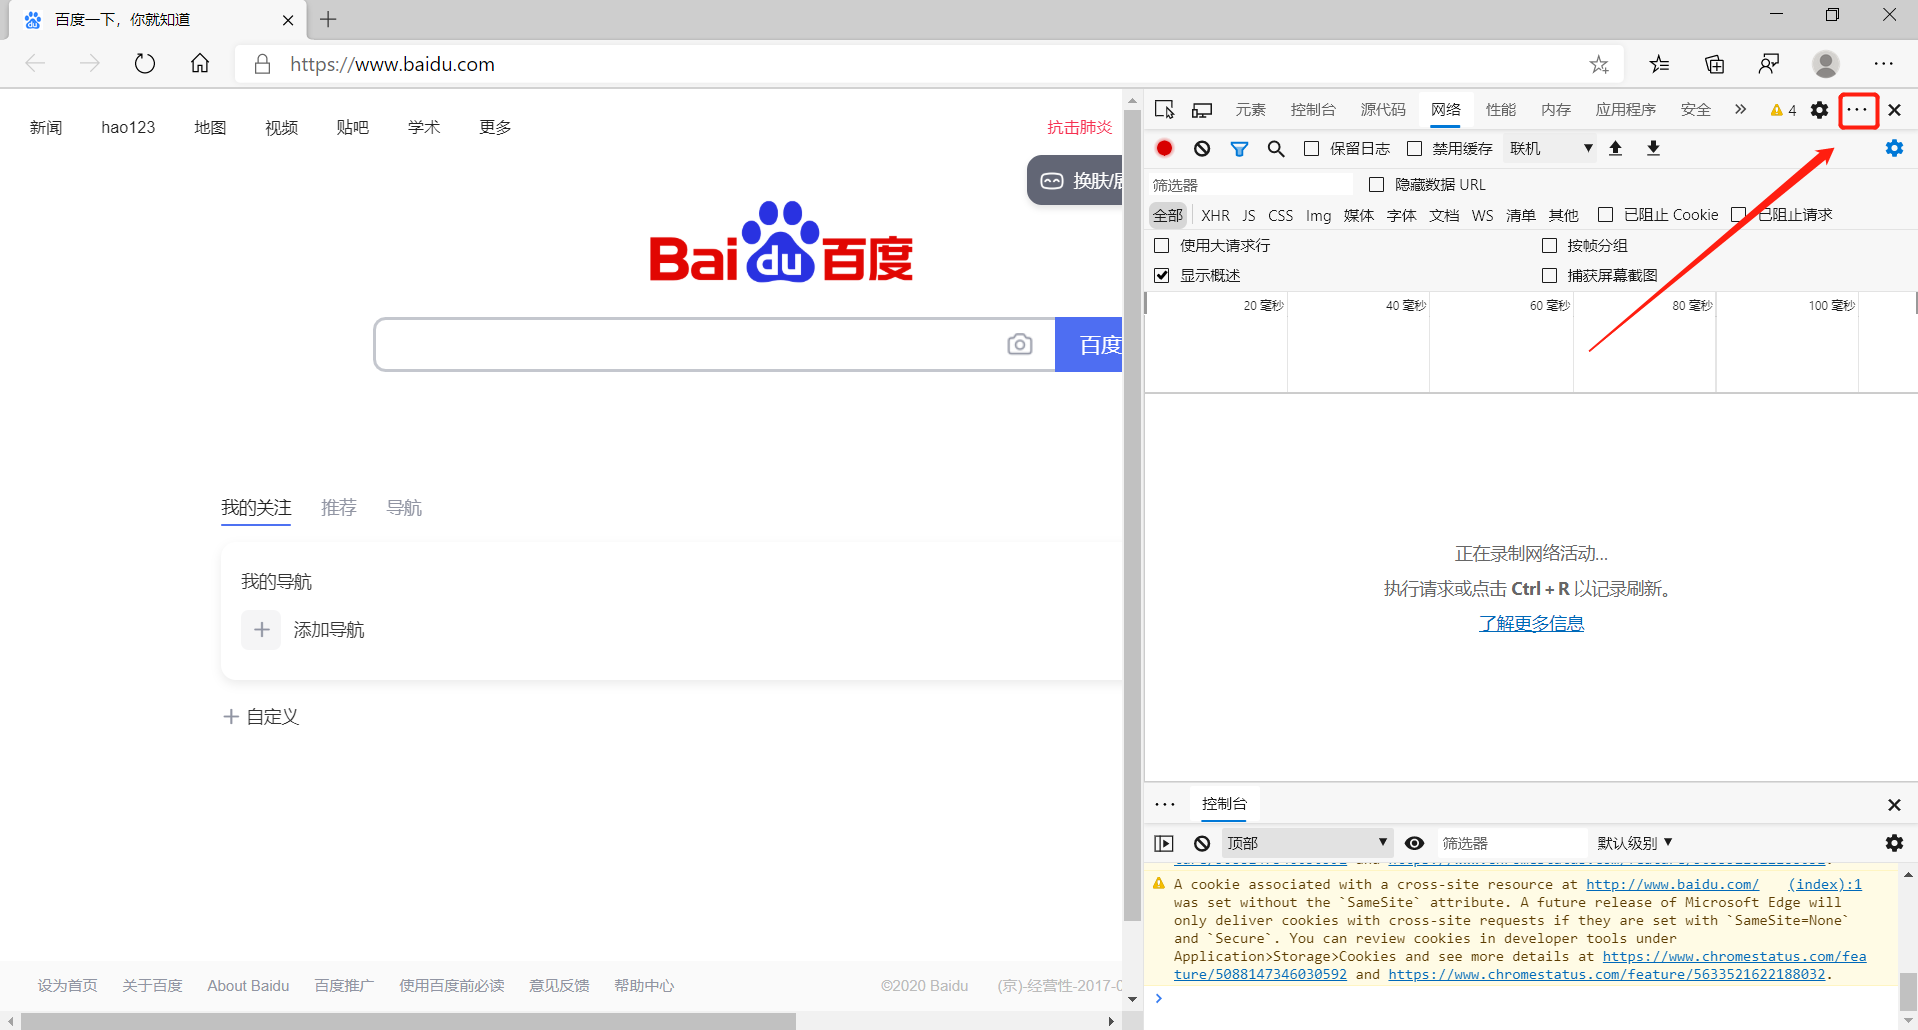This screenshot has height=1030, width=1918.
Task: Stop recording network log red button
Action: 1164,148
